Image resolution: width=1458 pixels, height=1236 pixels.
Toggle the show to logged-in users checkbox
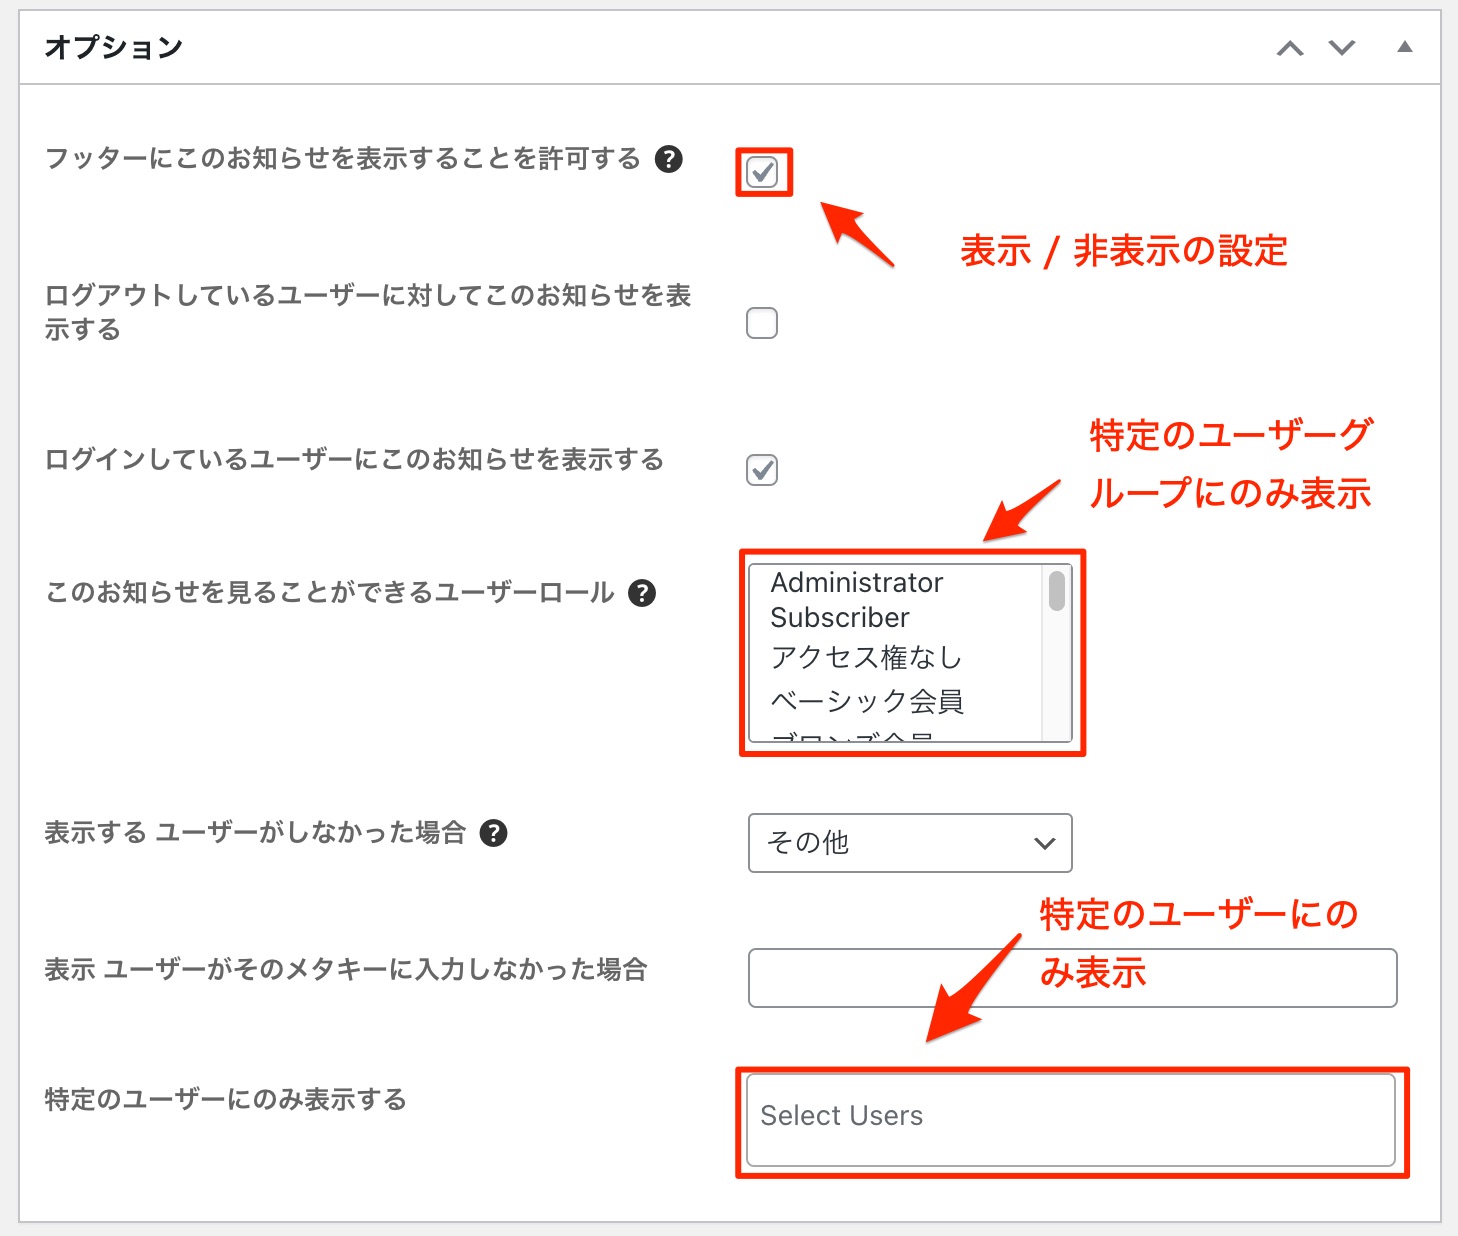[x=762, y=469]
